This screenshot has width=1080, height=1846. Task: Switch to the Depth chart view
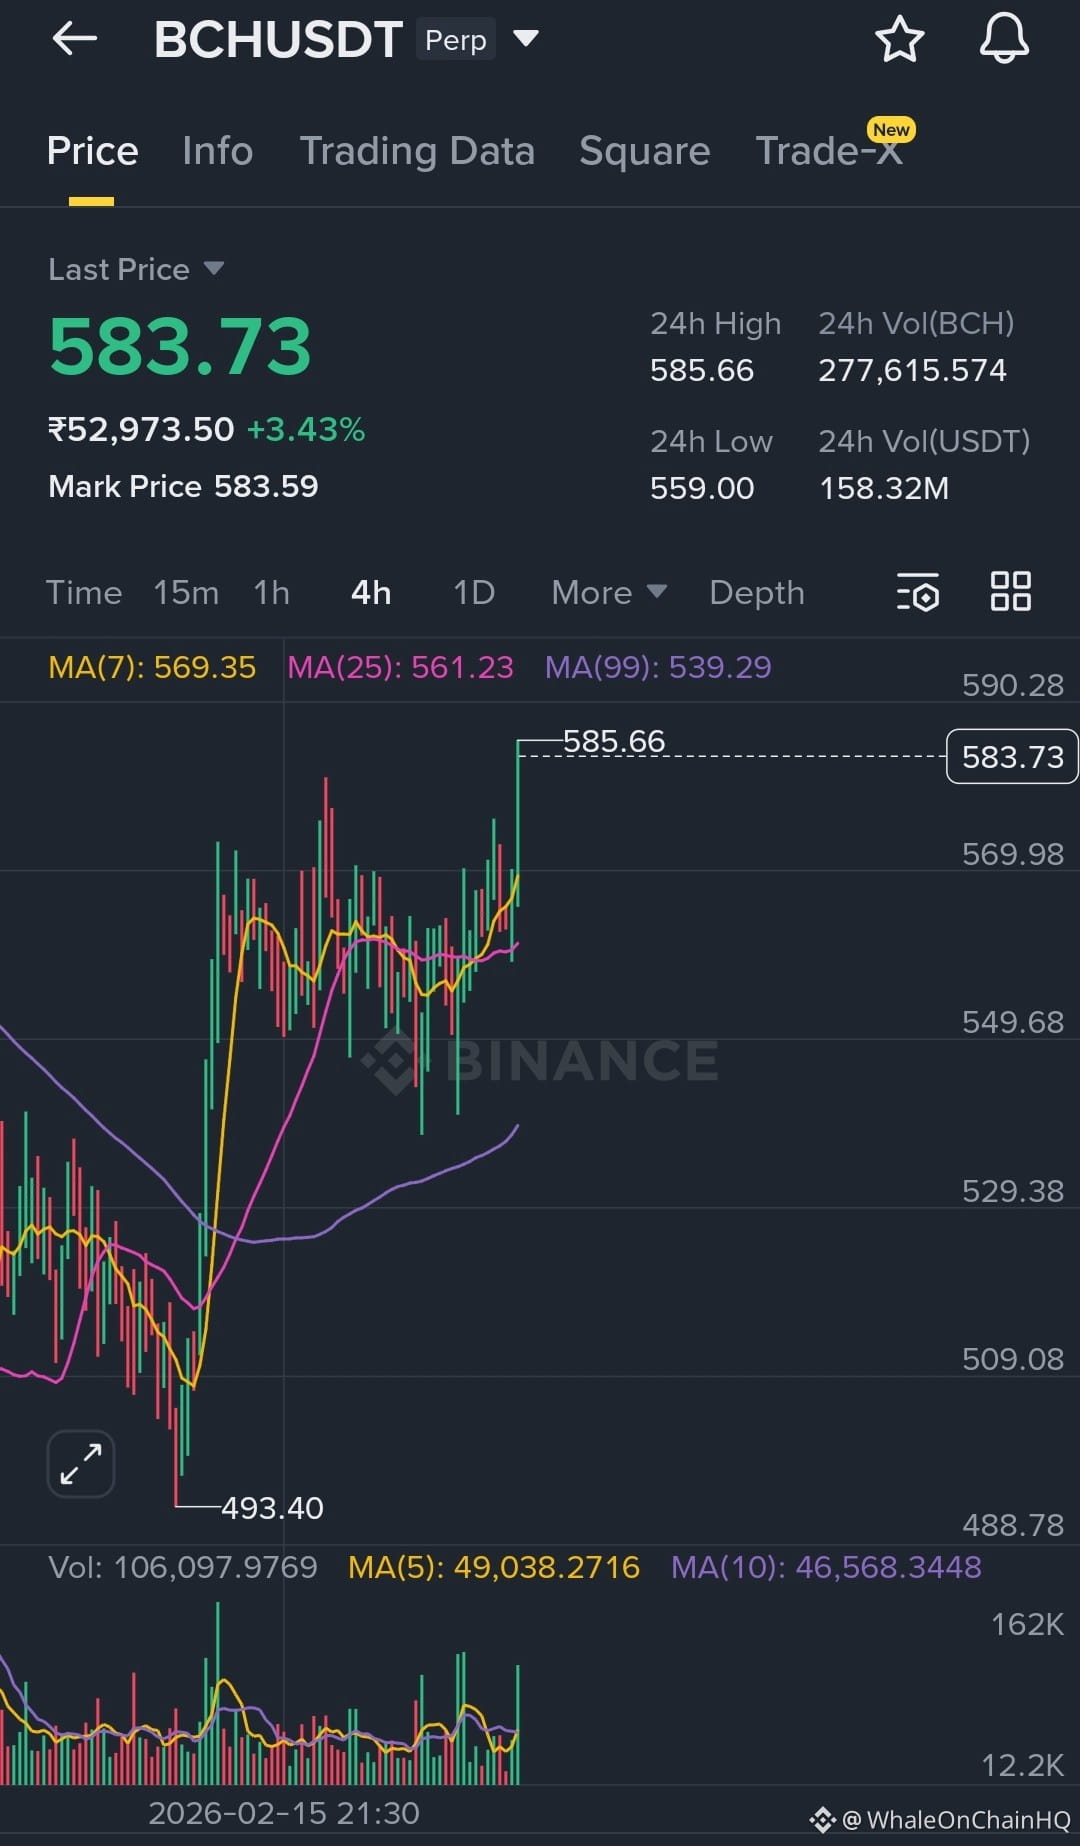pos(757,592)
